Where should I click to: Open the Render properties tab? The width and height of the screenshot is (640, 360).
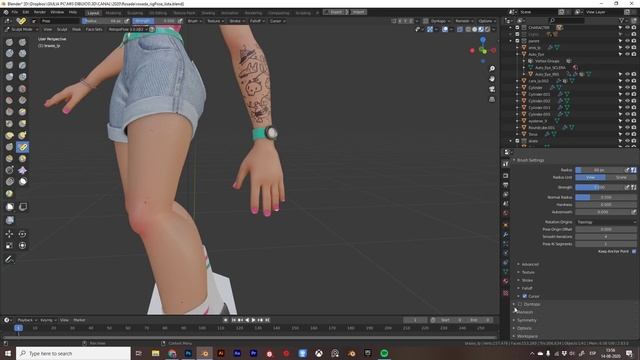pyautogui.click(x=506, y=176)
